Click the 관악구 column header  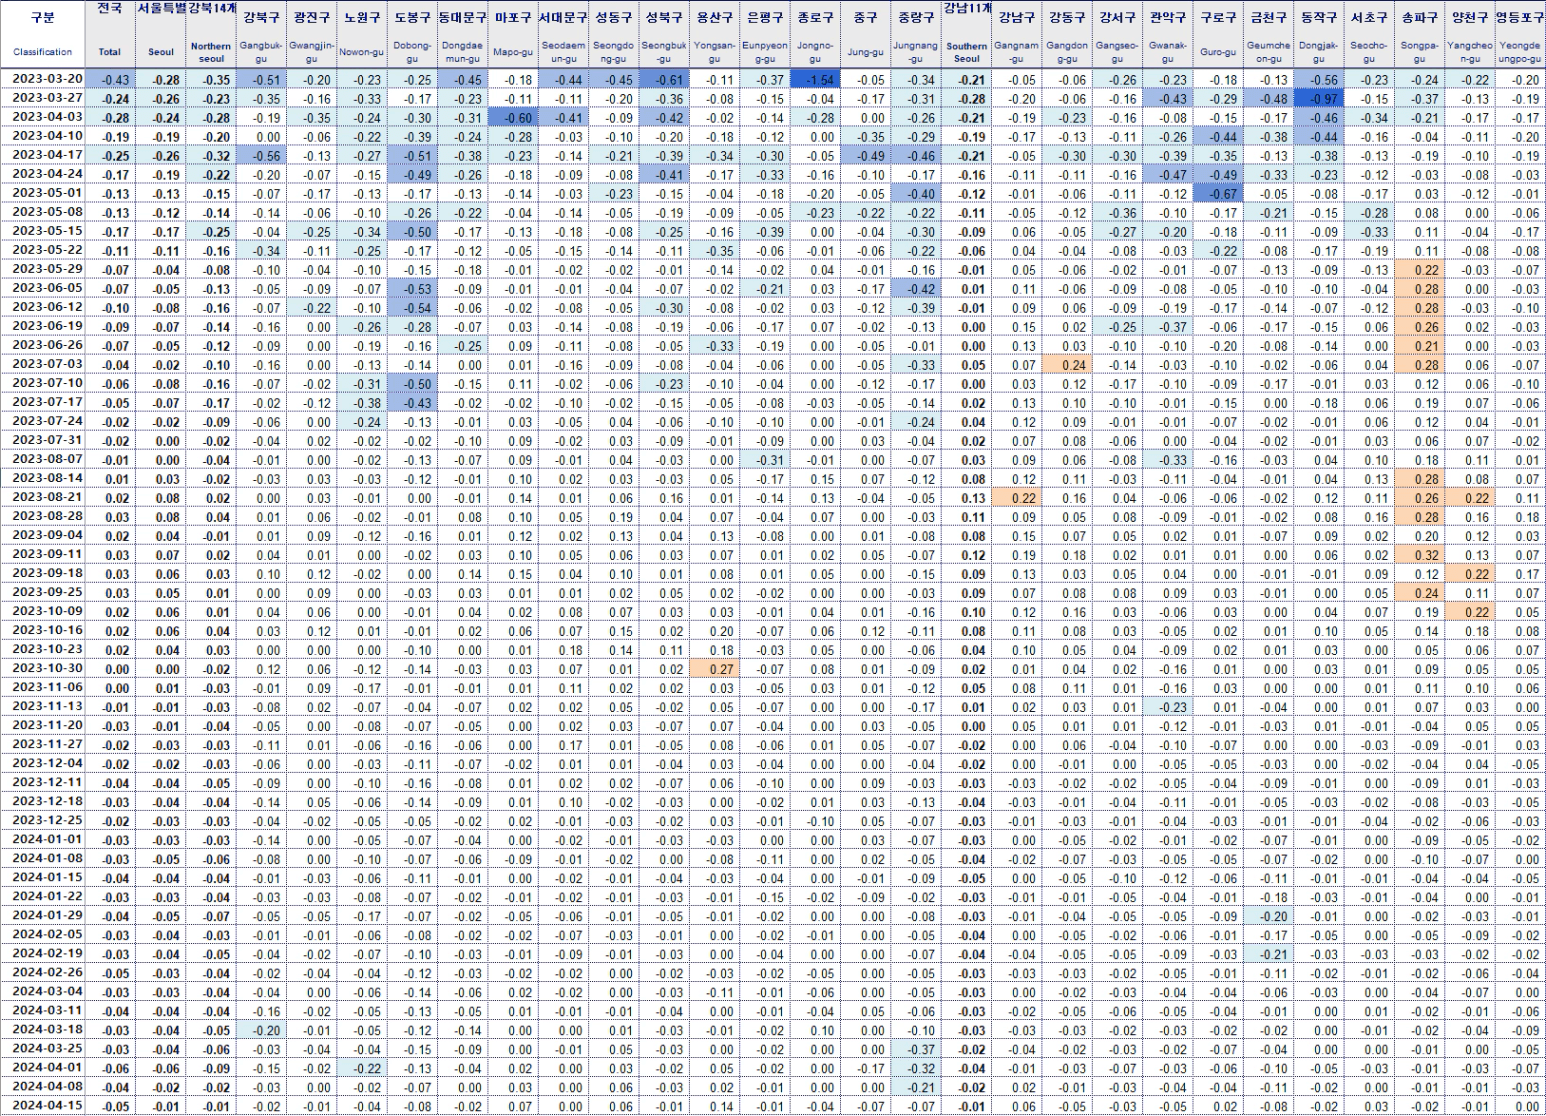point(1168,17)
